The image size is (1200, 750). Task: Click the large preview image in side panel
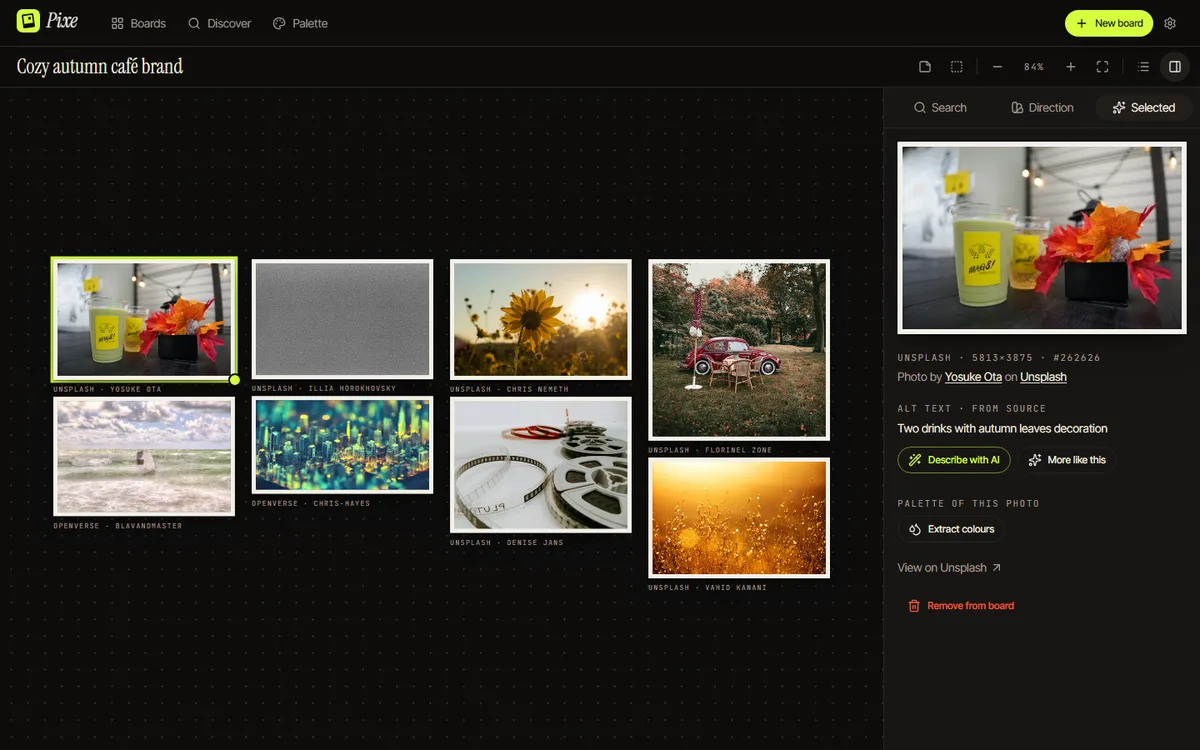pos(1042,238)
